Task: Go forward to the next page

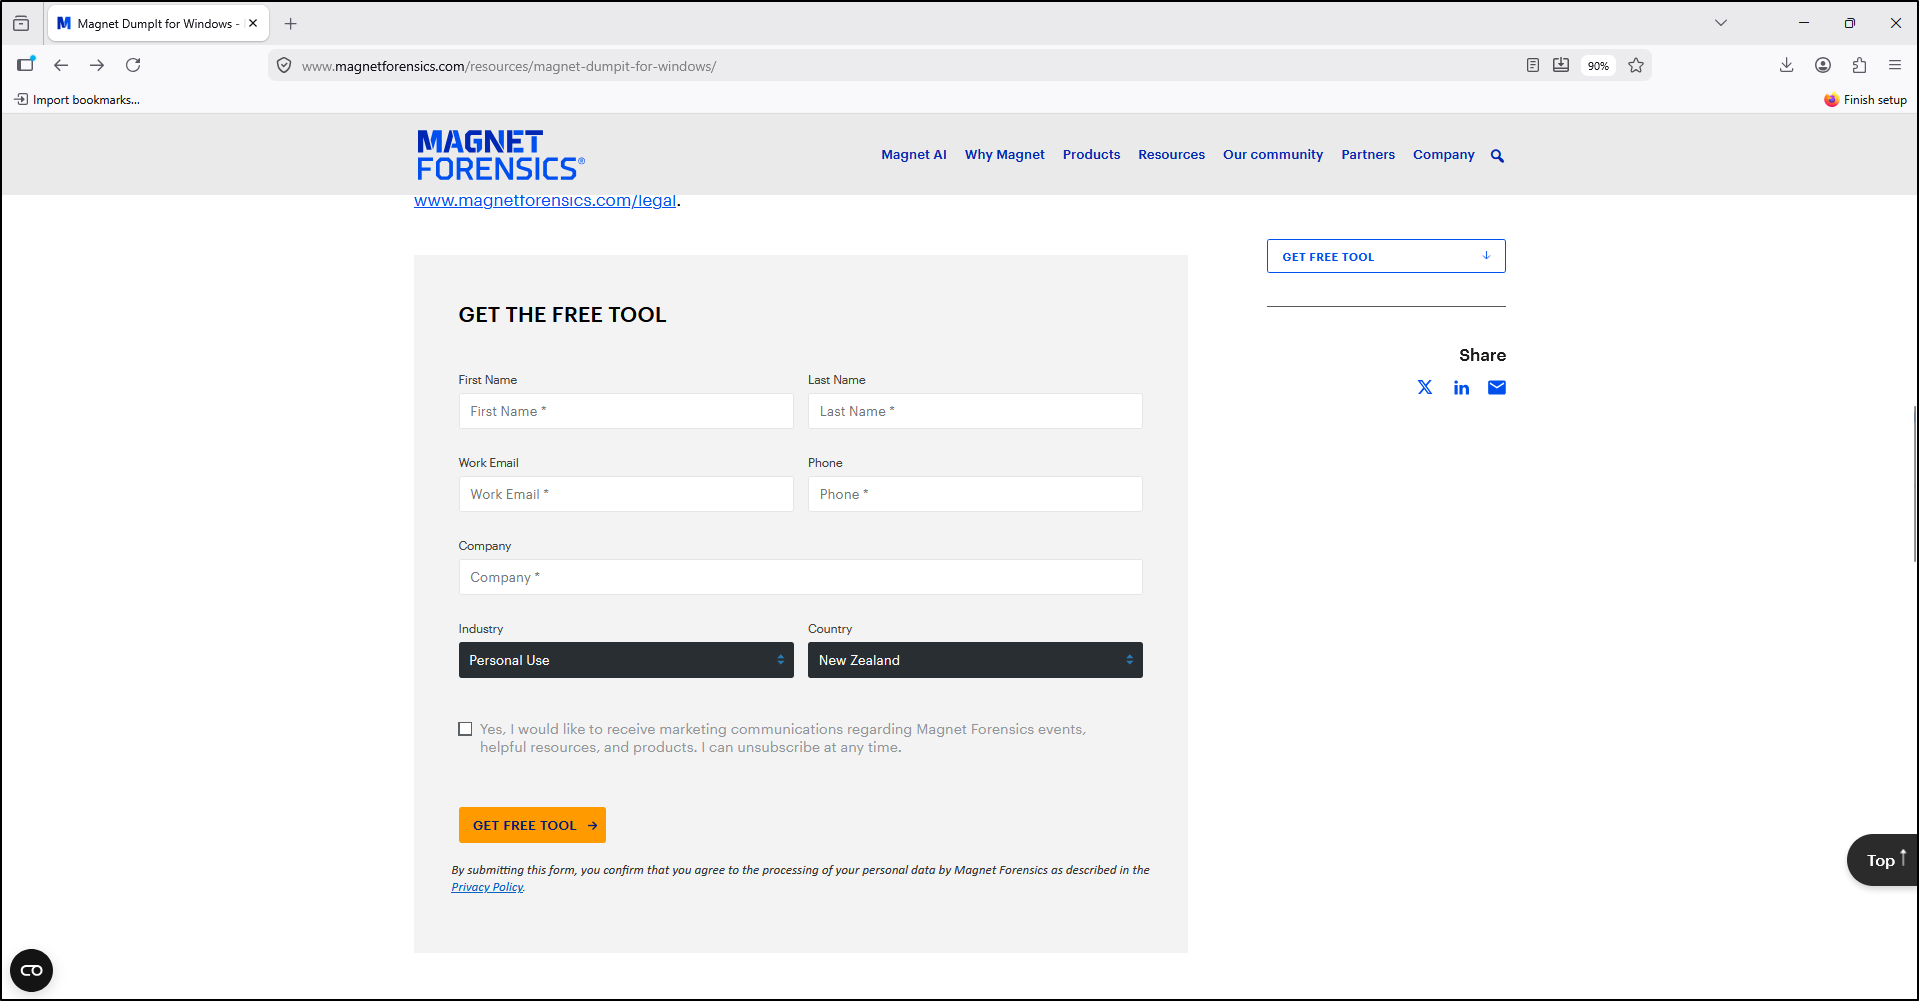Action: click(97, 65)
